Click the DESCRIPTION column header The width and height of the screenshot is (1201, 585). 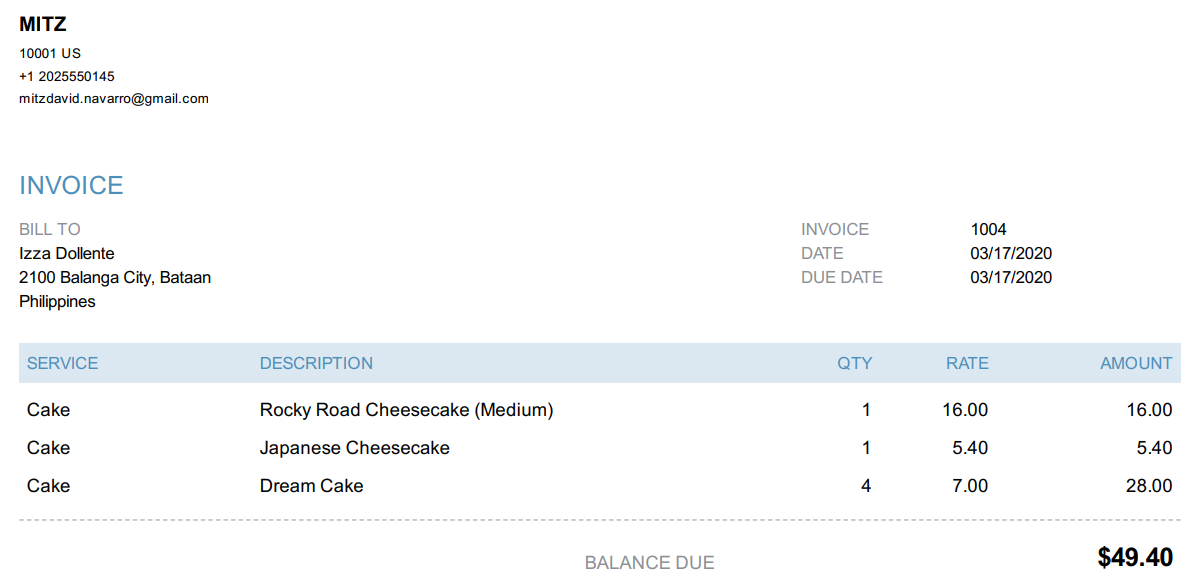316,363
